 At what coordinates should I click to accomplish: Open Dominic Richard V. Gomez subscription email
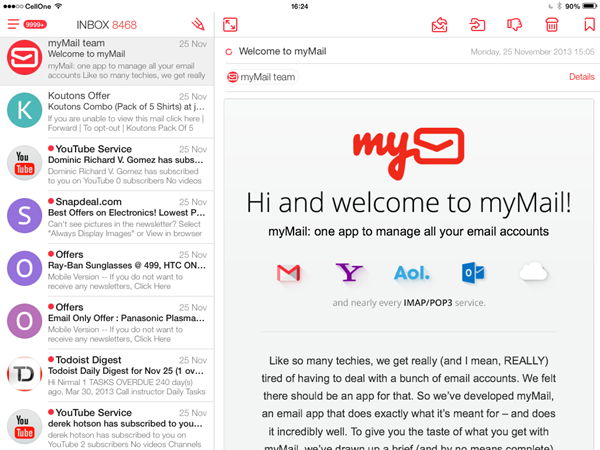[x=107, y=165]
